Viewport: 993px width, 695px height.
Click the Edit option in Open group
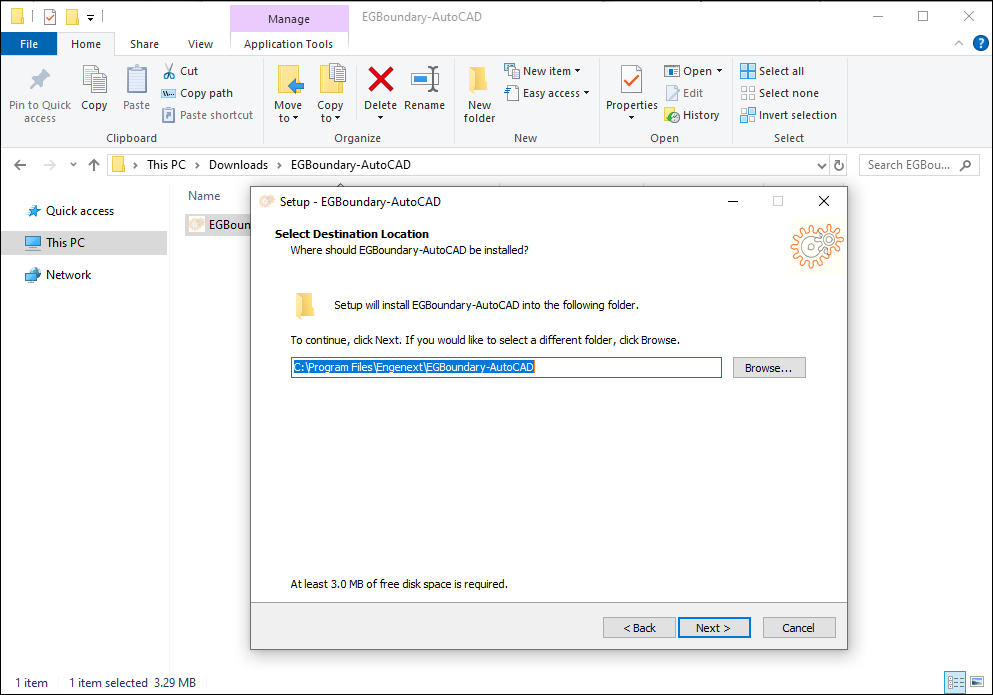click(x=685, y=93)
